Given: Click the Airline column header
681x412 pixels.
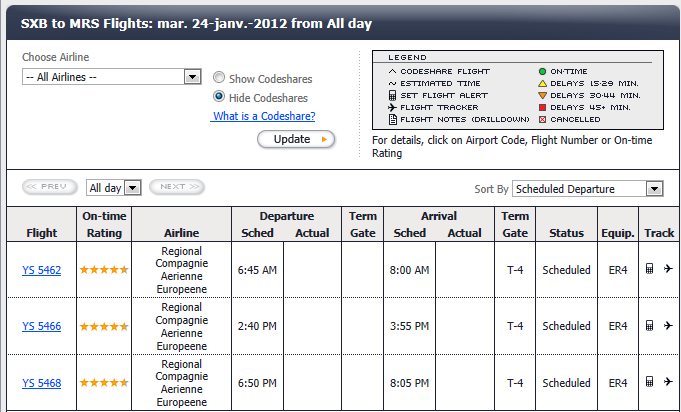Looking at the screenshot, I should pos(182,233).
